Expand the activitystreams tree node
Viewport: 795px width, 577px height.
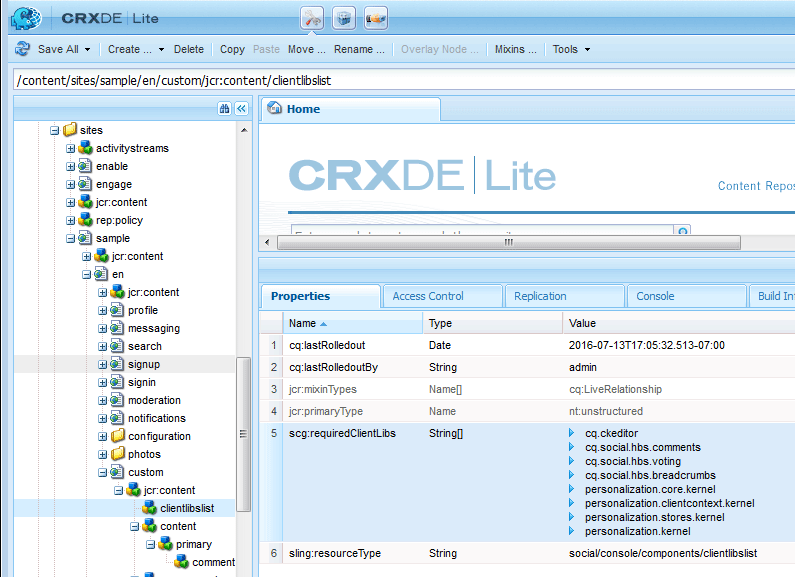click(x=70, y=149)
